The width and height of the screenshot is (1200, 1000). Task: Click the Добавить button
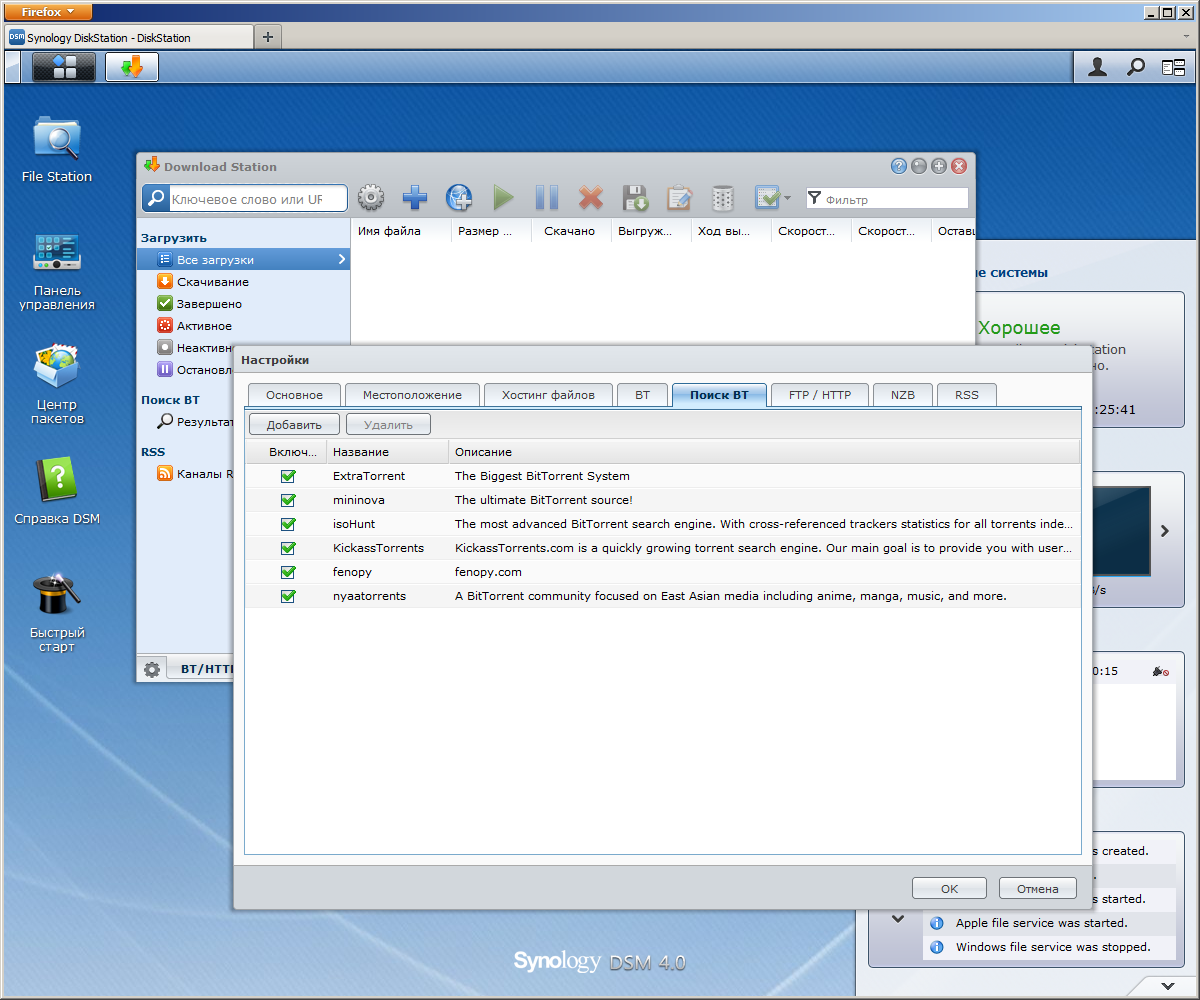click(294, 424)
